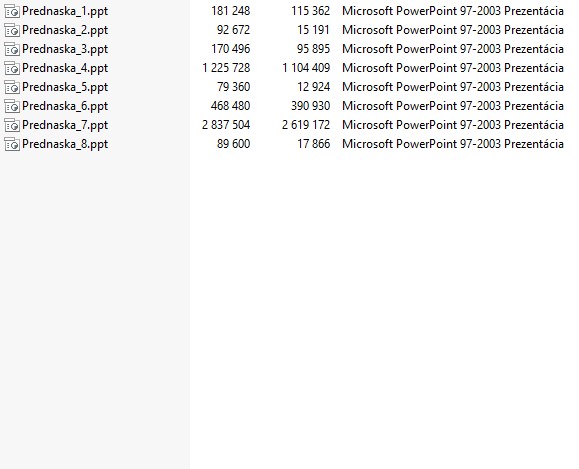Select the Prednaska_4.ppt file name
Viewport: 579px width, 469px height.
tap(65, 68)
